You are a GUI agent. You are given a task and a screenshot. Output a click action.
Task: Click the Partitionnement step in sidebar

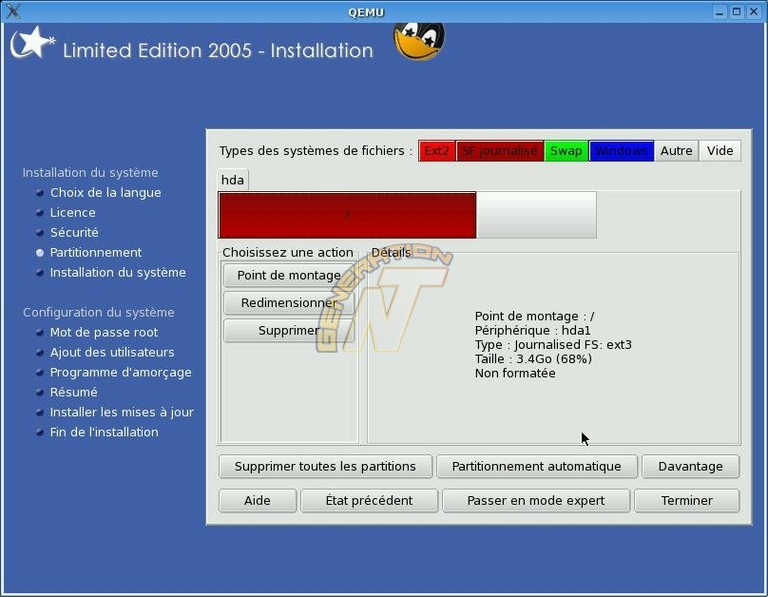(x=96, y=253)
